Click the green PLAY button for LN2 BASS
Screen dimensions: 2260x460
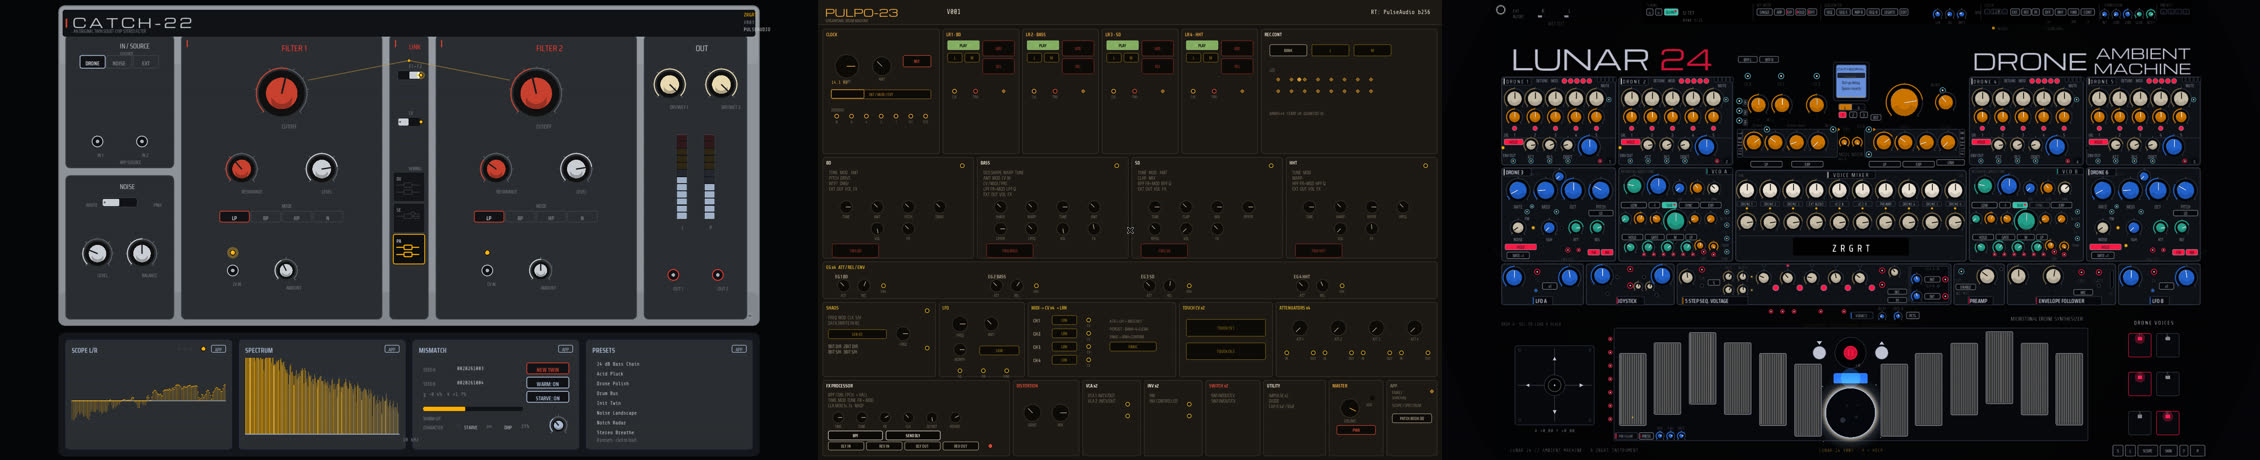1042,46
